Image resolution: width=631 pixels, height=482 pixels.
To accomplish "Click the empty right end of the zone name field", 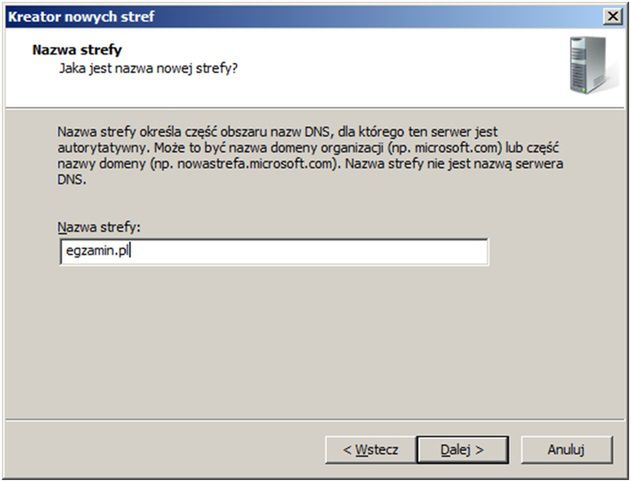I will 420,252.
